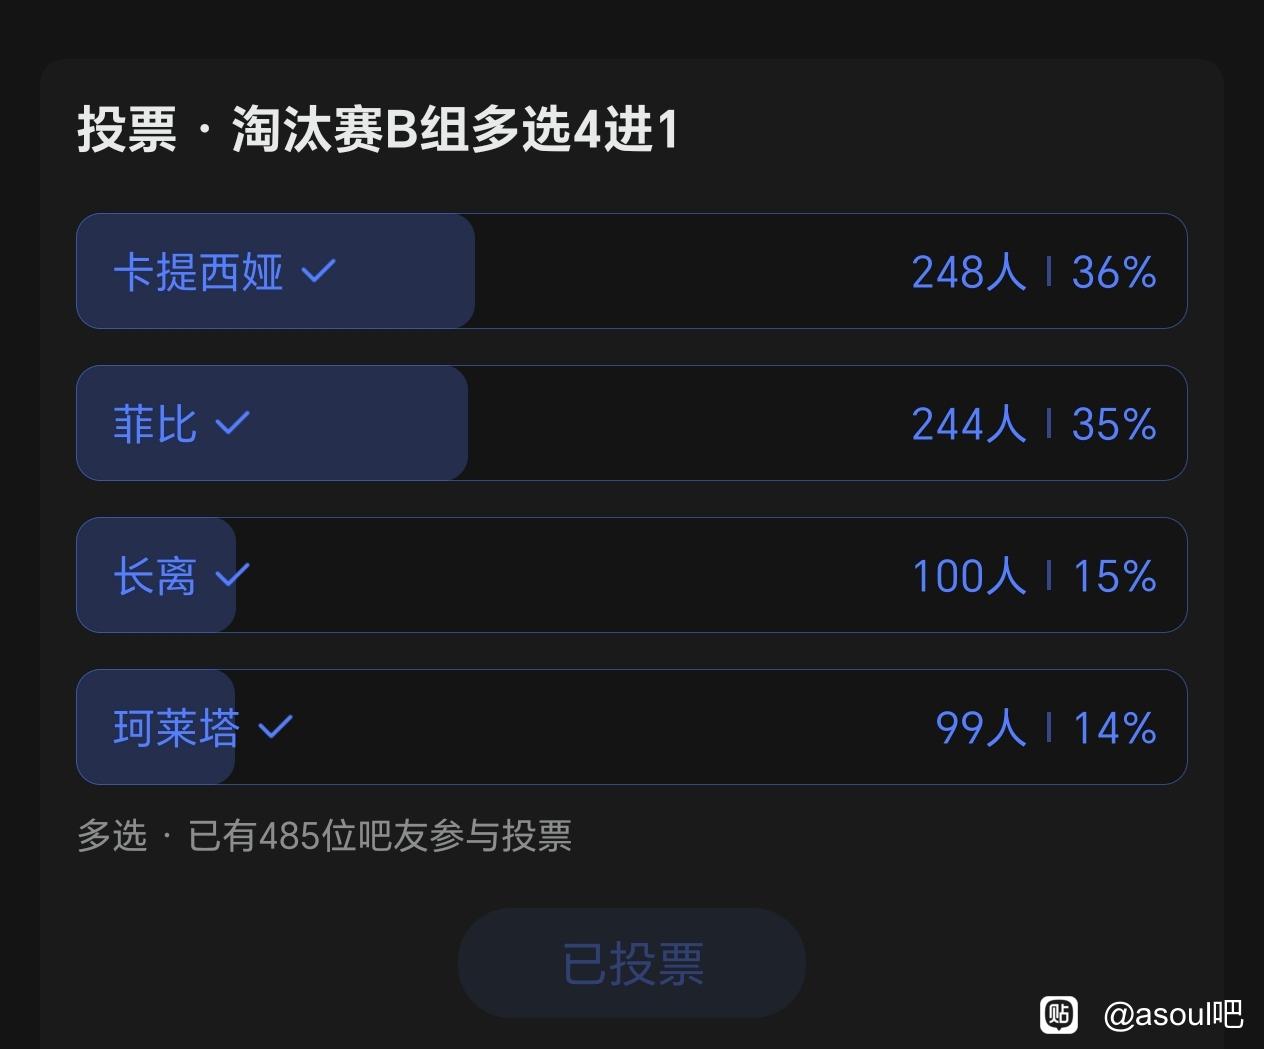The image size is (1264, 1049).
Task: Click the 248人 vote count
Action: (968, 272)
